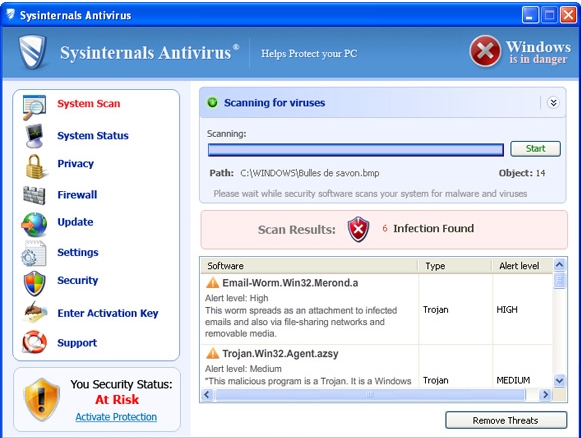Click the Sysinternals shield logo in header

[x=33, y=52]
